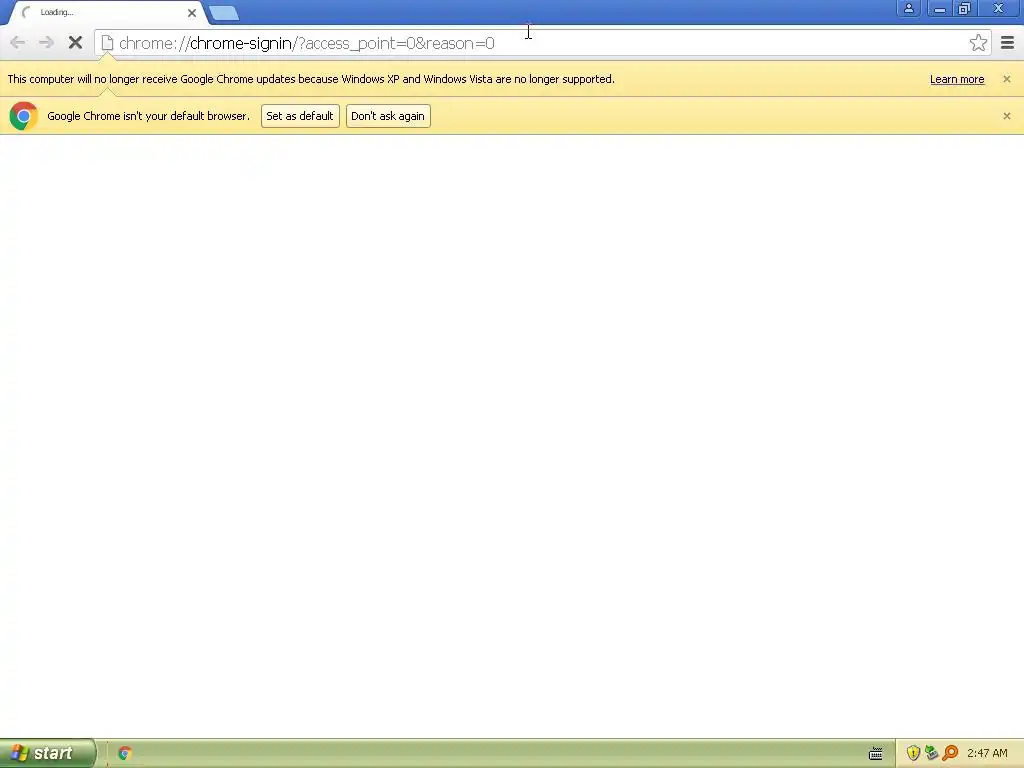Screen dimensions: 1024x768
Task: Click the 2:47 AM clock
Action: coord(987,753)
